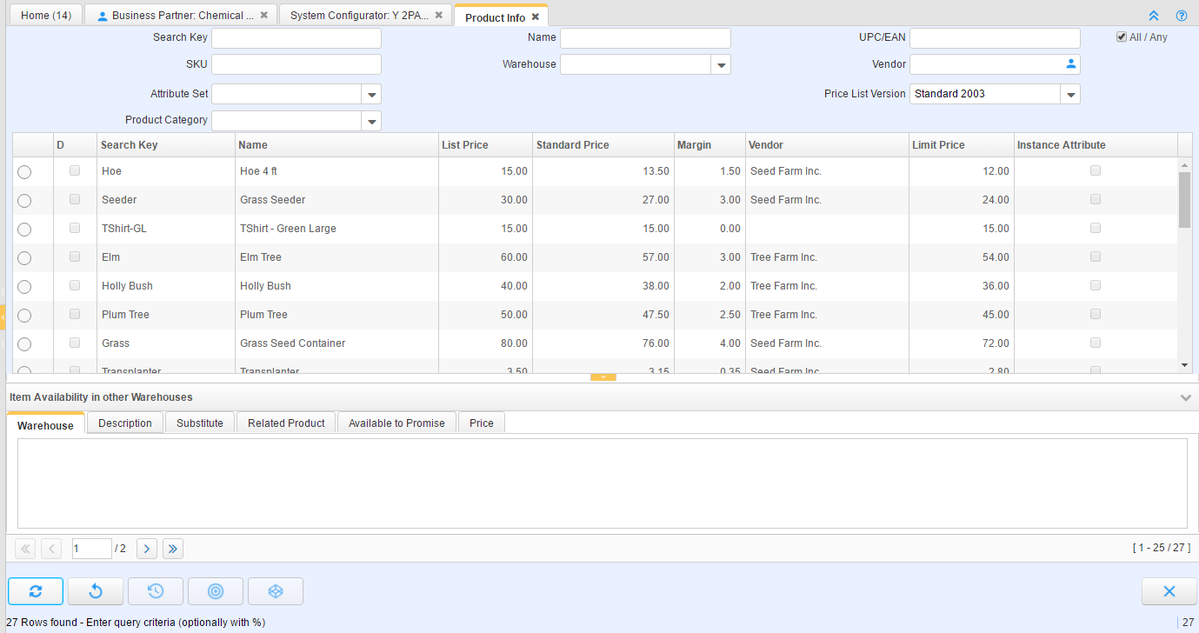This screenshot has height=633, width=1199.
Task: Switch to the Available to Promise tab
Action: pyautogui.click(x=396, y=423)
